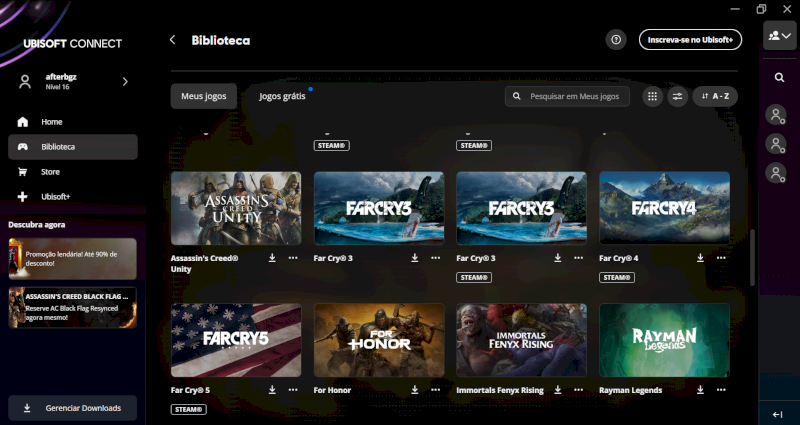Viewport: 800px width, 425px height.
Task: Collapse the right panel with arrow icon
Action: 778,414
